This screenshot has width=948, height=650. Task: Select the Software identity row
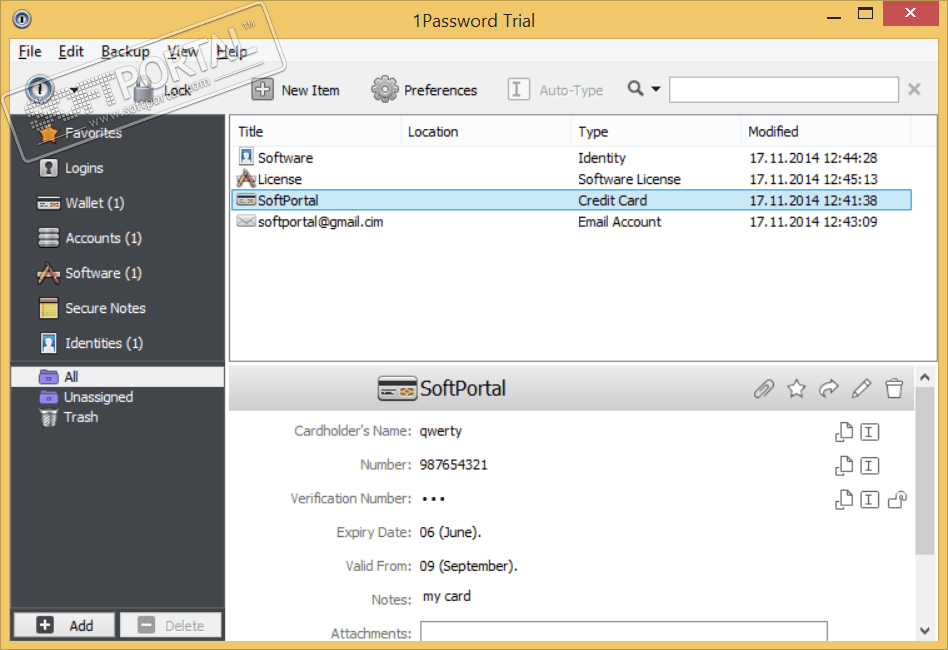click(x=571, y=158)
